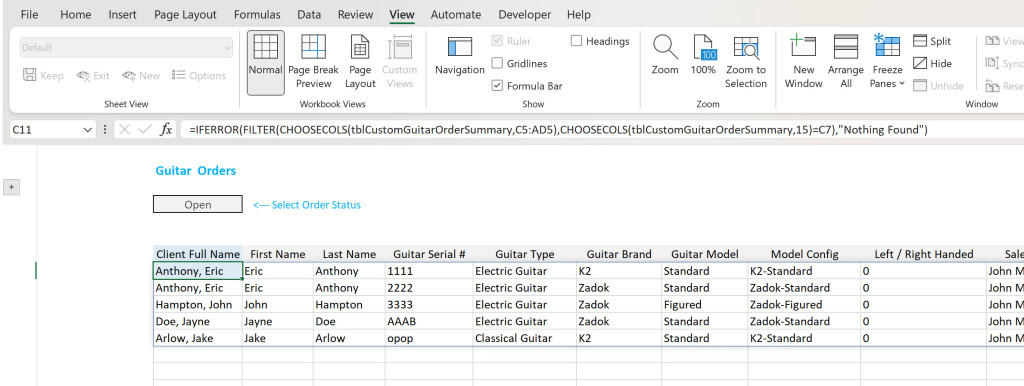Screen dimensions: 1024x386
Task: Open the Automate tab
Action: click(x=456, y=14)
